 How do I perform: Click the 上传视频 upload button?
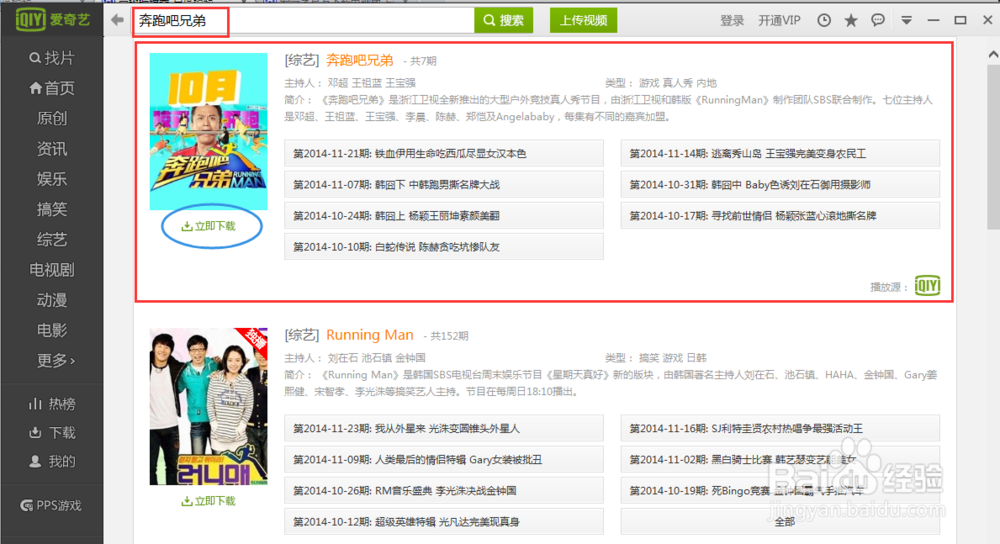[x=584, y=20]
